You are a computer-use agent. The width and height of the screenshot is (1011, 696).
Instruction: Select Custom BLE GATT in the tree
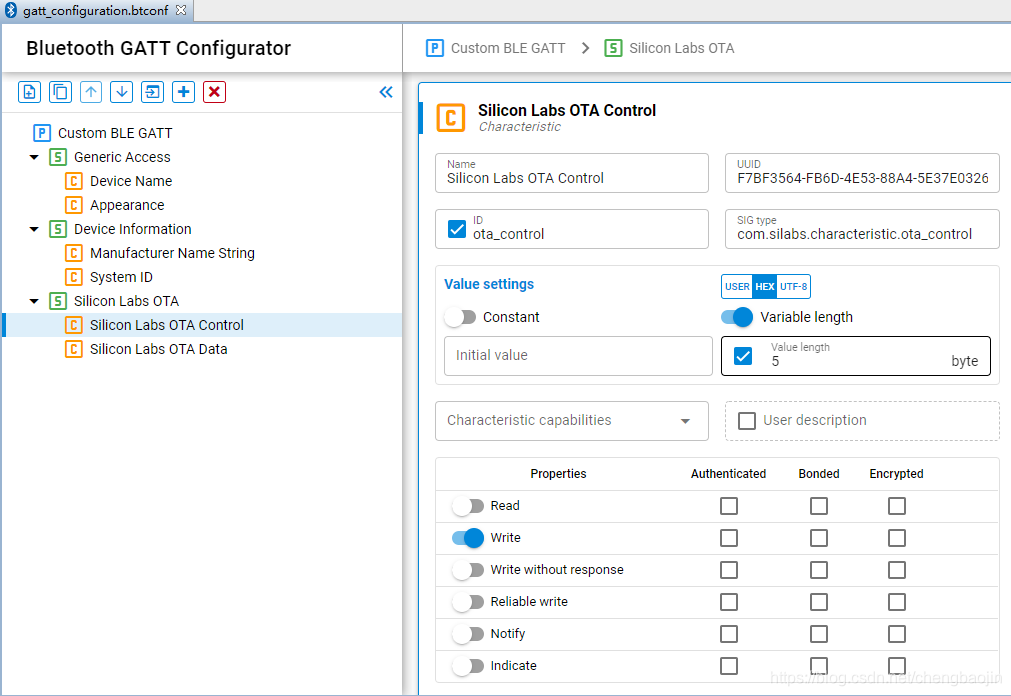click(x=115, y=133)
